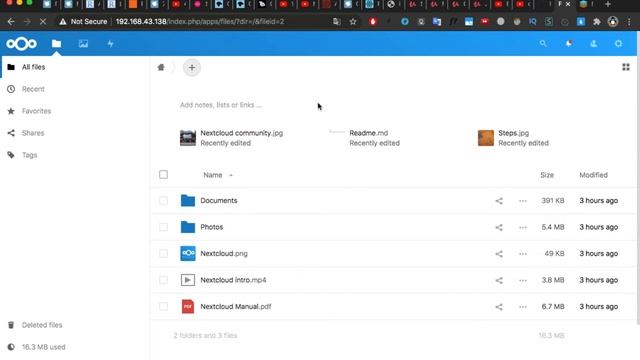Open the Documents folder name
Viewport: 640px width, 360px height.
(x=219, y=201)
